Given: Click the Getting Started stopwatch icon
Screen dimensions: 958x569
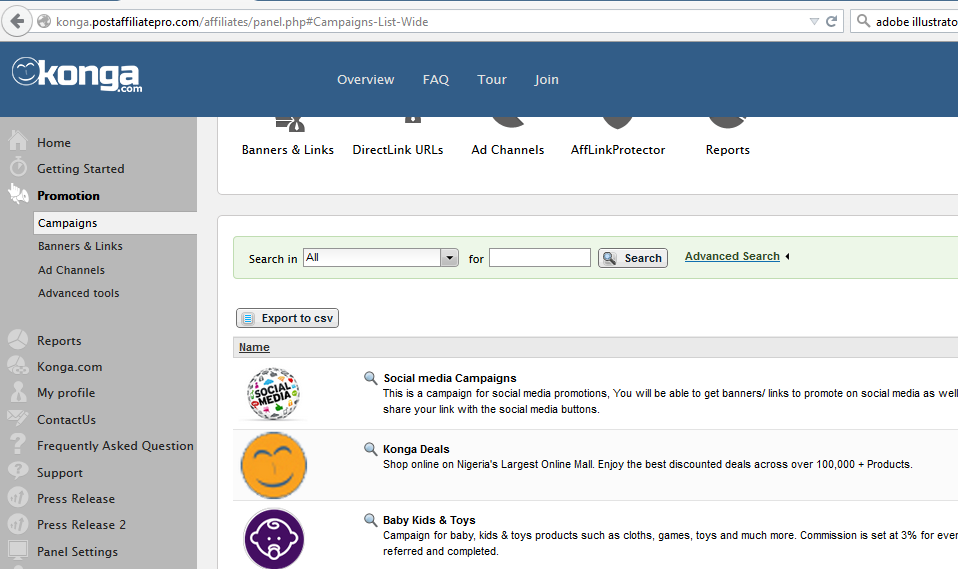Looking at the screenshot, I should tap(18, 166).
